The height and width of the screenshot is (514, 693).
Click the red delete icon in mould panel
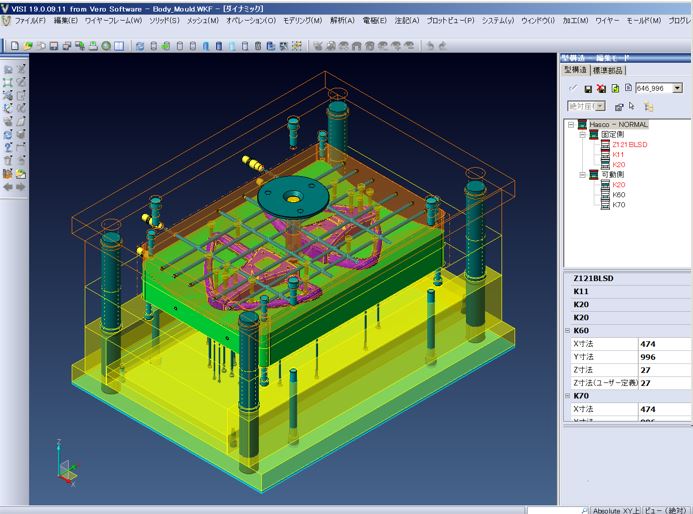600,88
